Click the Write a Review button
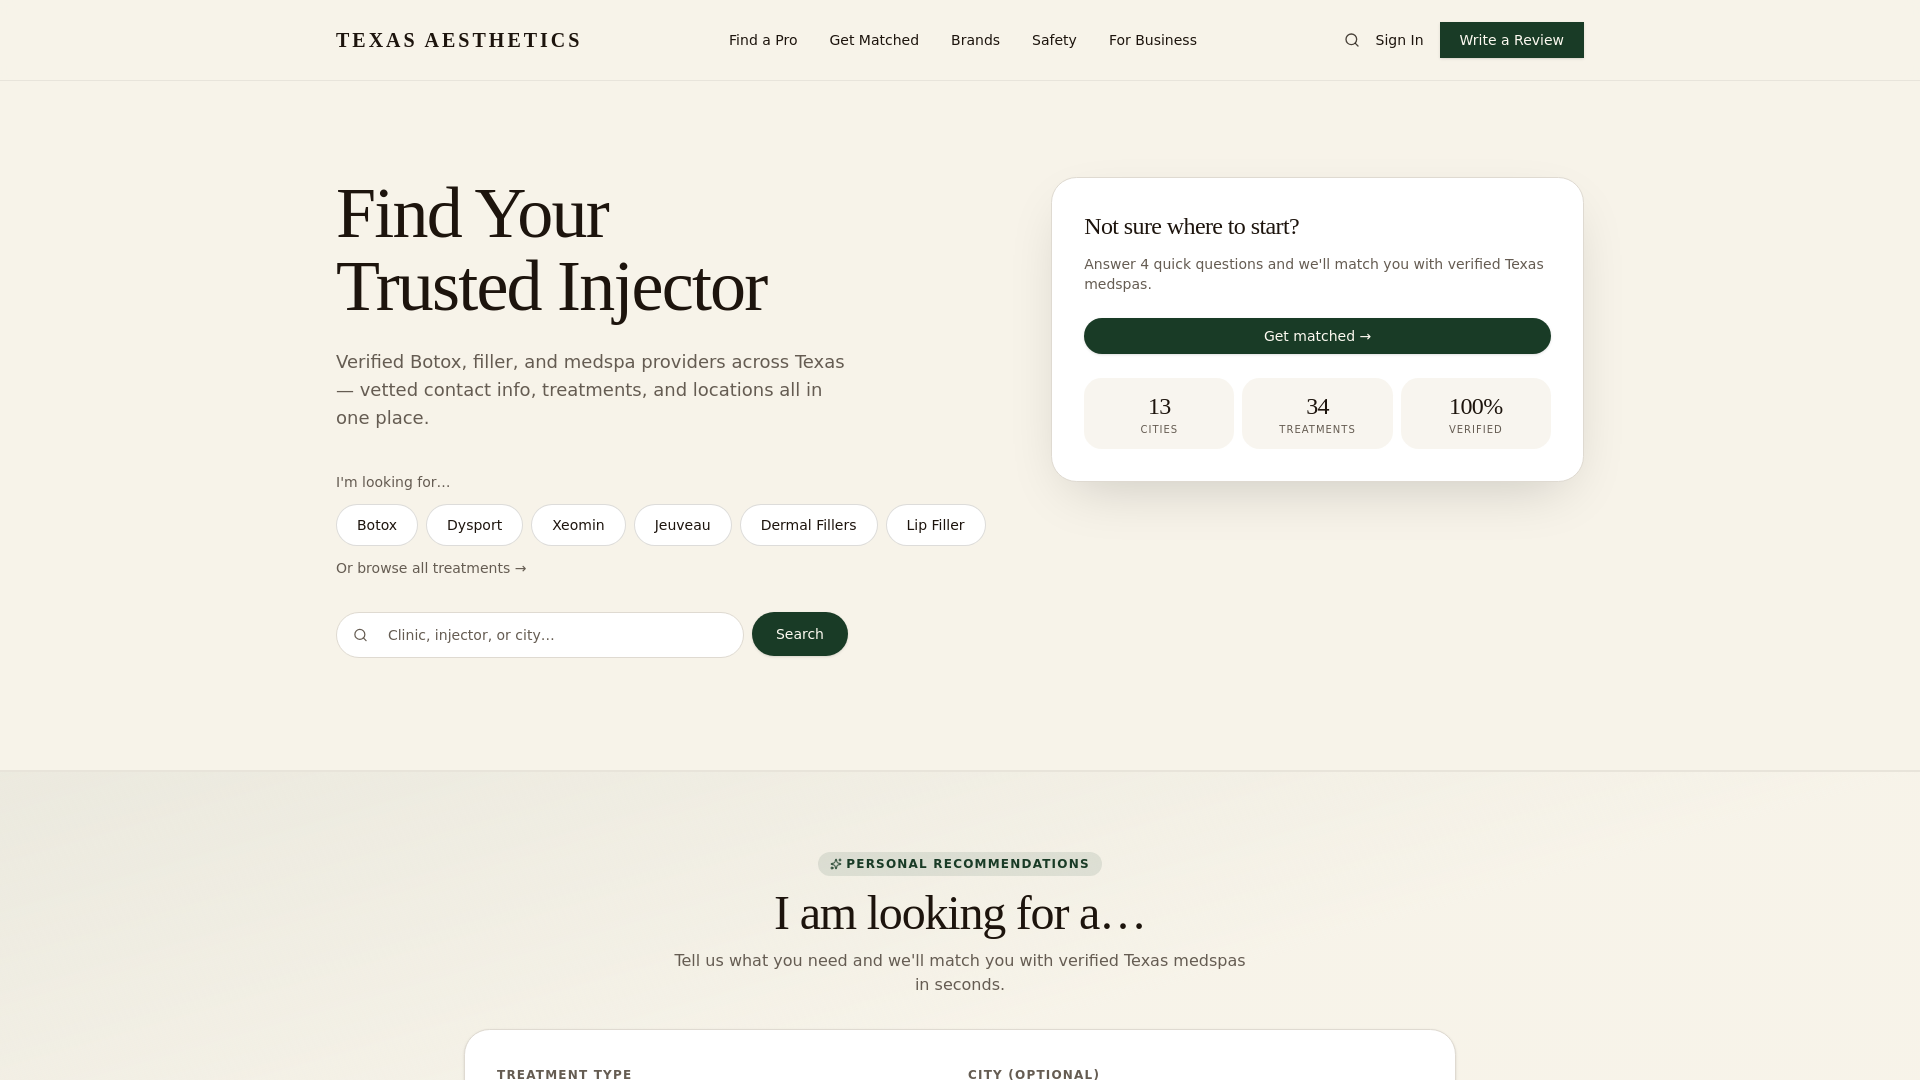Screen dimensions: 1920x1080 pos(1512,40)
